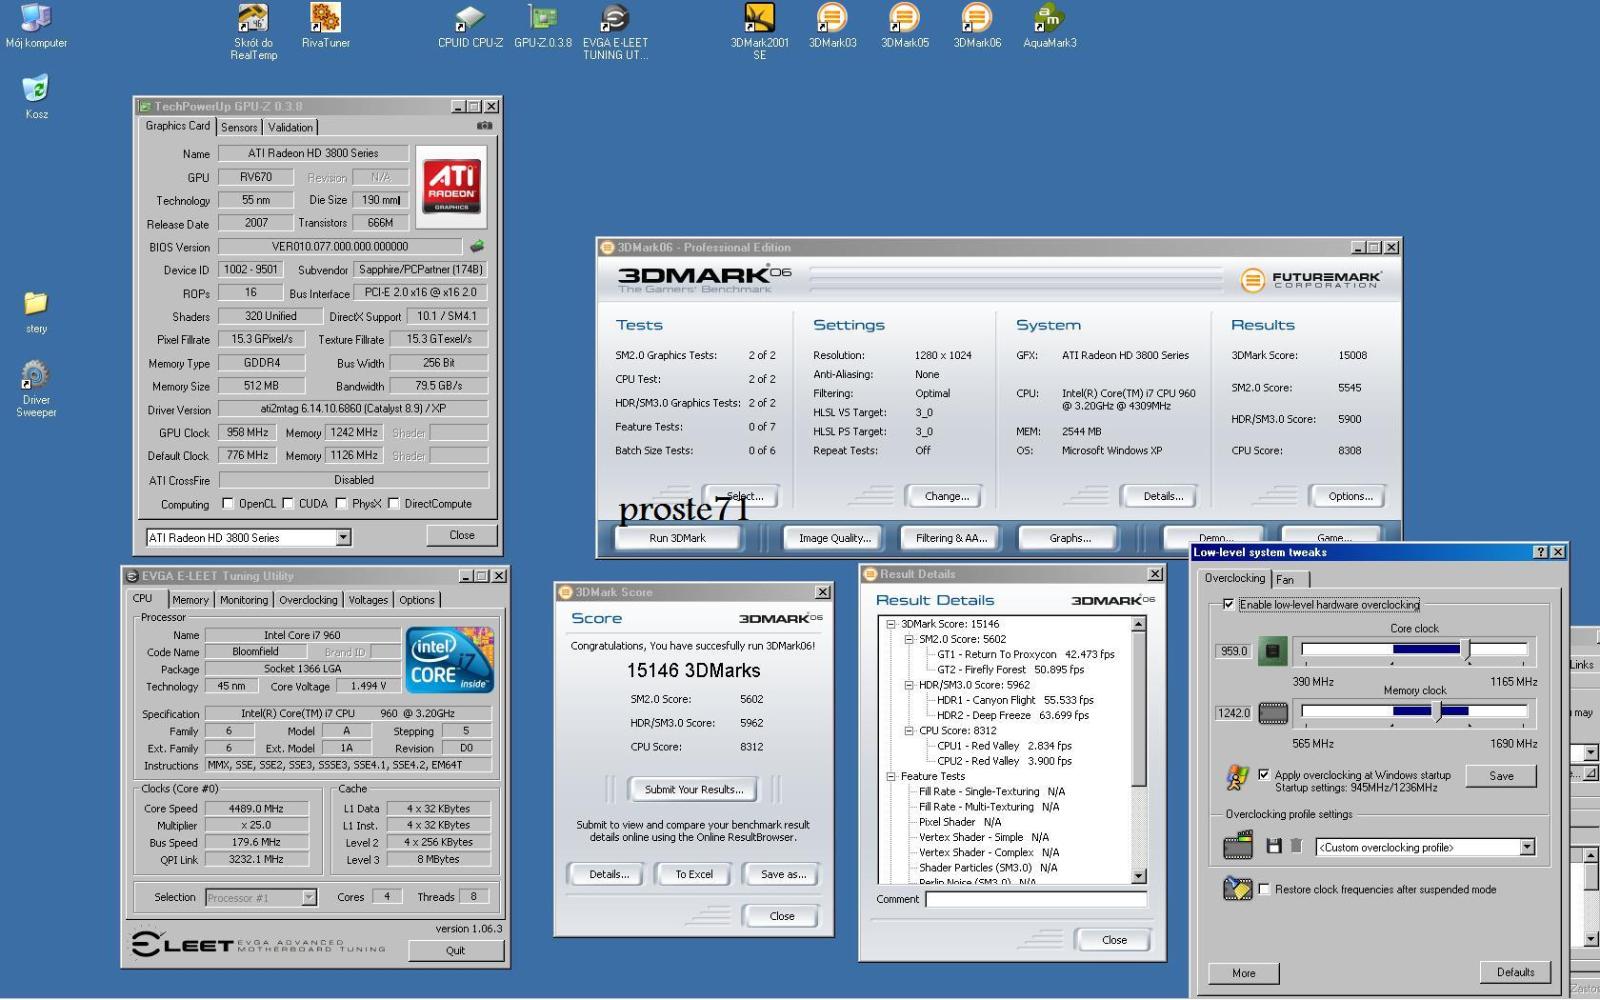The image size is (1600, 1000).
Task: Collapse the HDR/SM3.0 Score tree node
Action: click(x=909, y=685)
